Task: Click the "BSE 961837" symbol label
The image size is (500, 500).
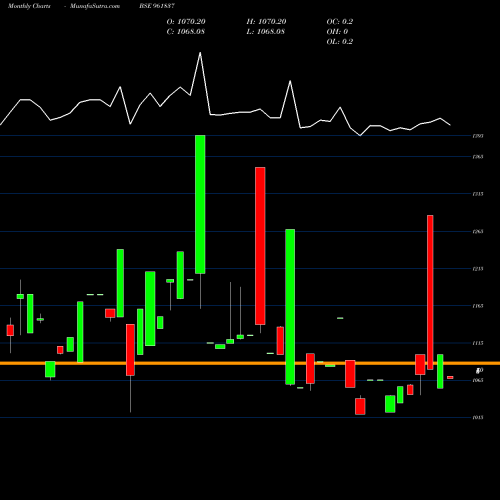Action: pyautogui.click(x=157, y=6)
